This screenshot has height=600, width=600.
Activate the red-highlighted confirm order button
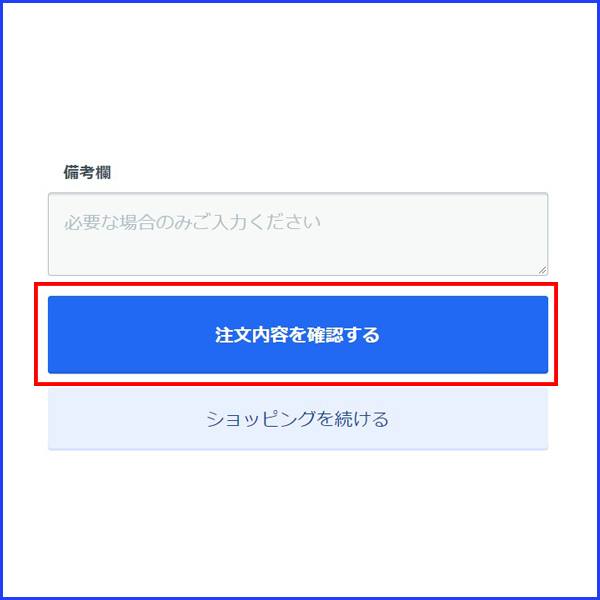[298, 334]
